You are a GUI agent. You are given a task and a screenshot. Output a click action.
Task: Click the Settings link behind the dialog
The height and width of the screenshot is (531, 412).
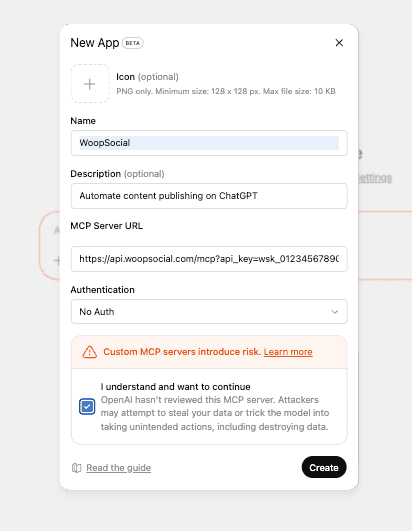coord(375,177)
